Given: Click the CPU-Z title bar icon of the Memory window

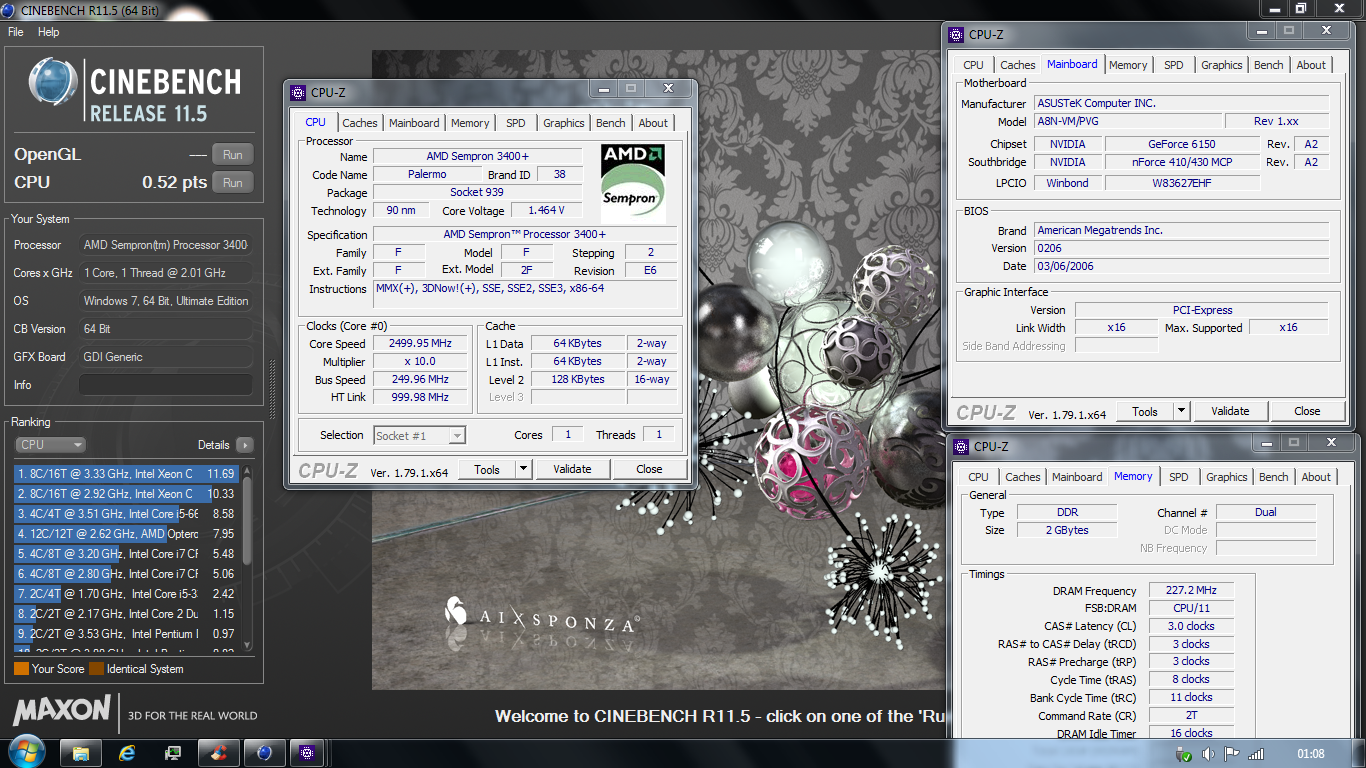Looking at the screenshot, I should pyautogui.click(x=961, y=446).
